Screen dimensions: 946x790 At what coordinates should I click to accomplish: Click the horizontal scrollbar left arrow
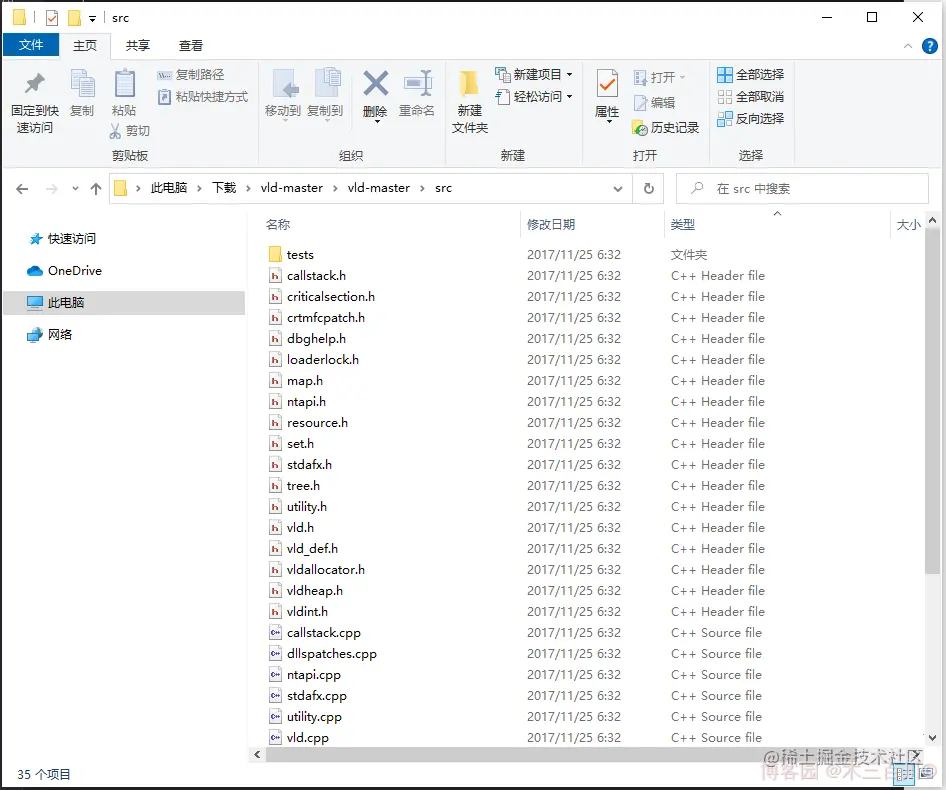258,754
